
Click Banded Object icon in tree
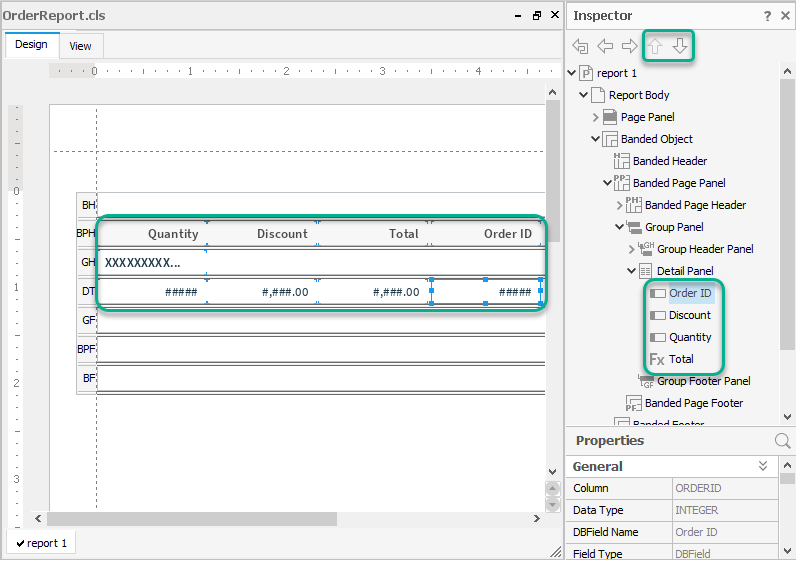610,139
